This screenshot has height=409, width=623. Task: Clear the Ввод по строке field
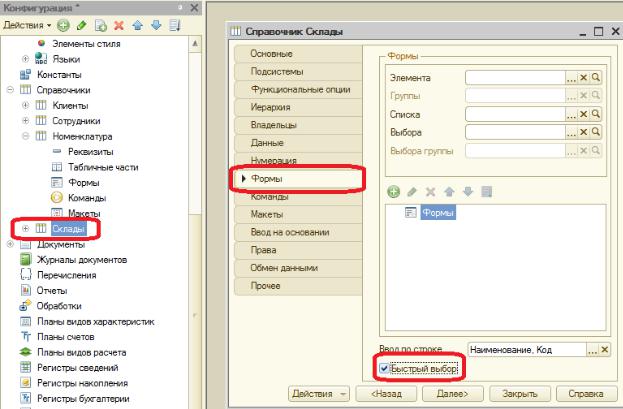tap(605, 350)
